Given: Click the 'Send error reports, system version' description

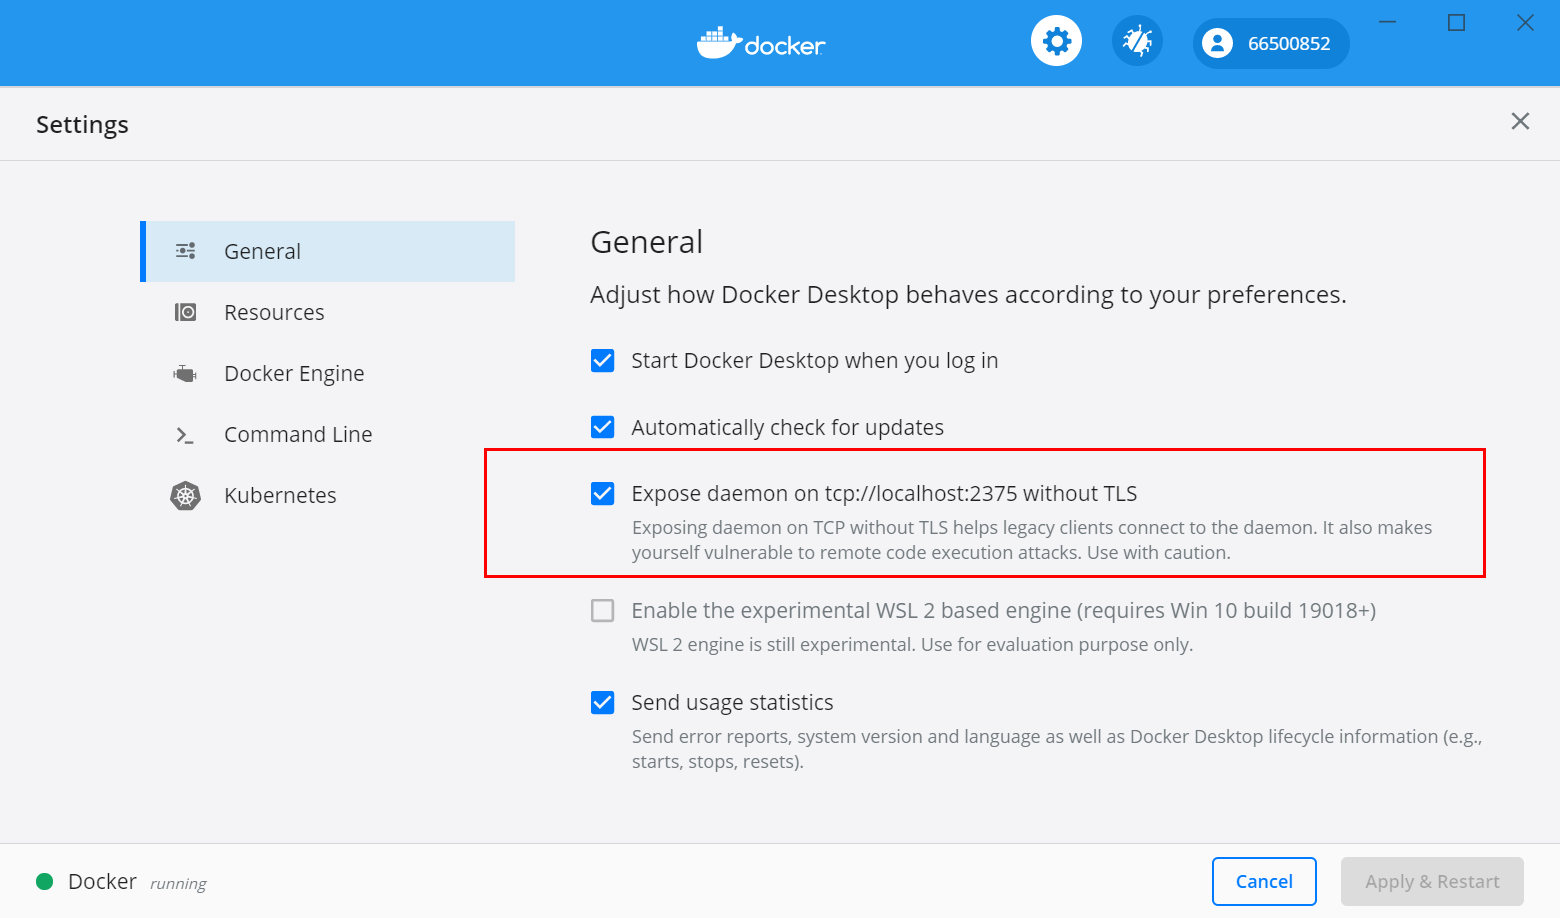Looking at the screenshot, I should (1057, 749).
